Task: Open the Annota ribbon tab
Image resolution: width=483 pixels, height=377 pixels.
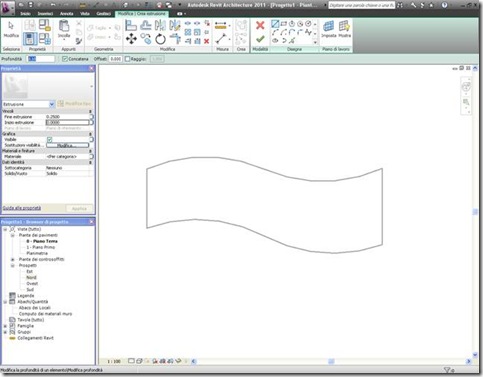Action: (x=67, y=14)
